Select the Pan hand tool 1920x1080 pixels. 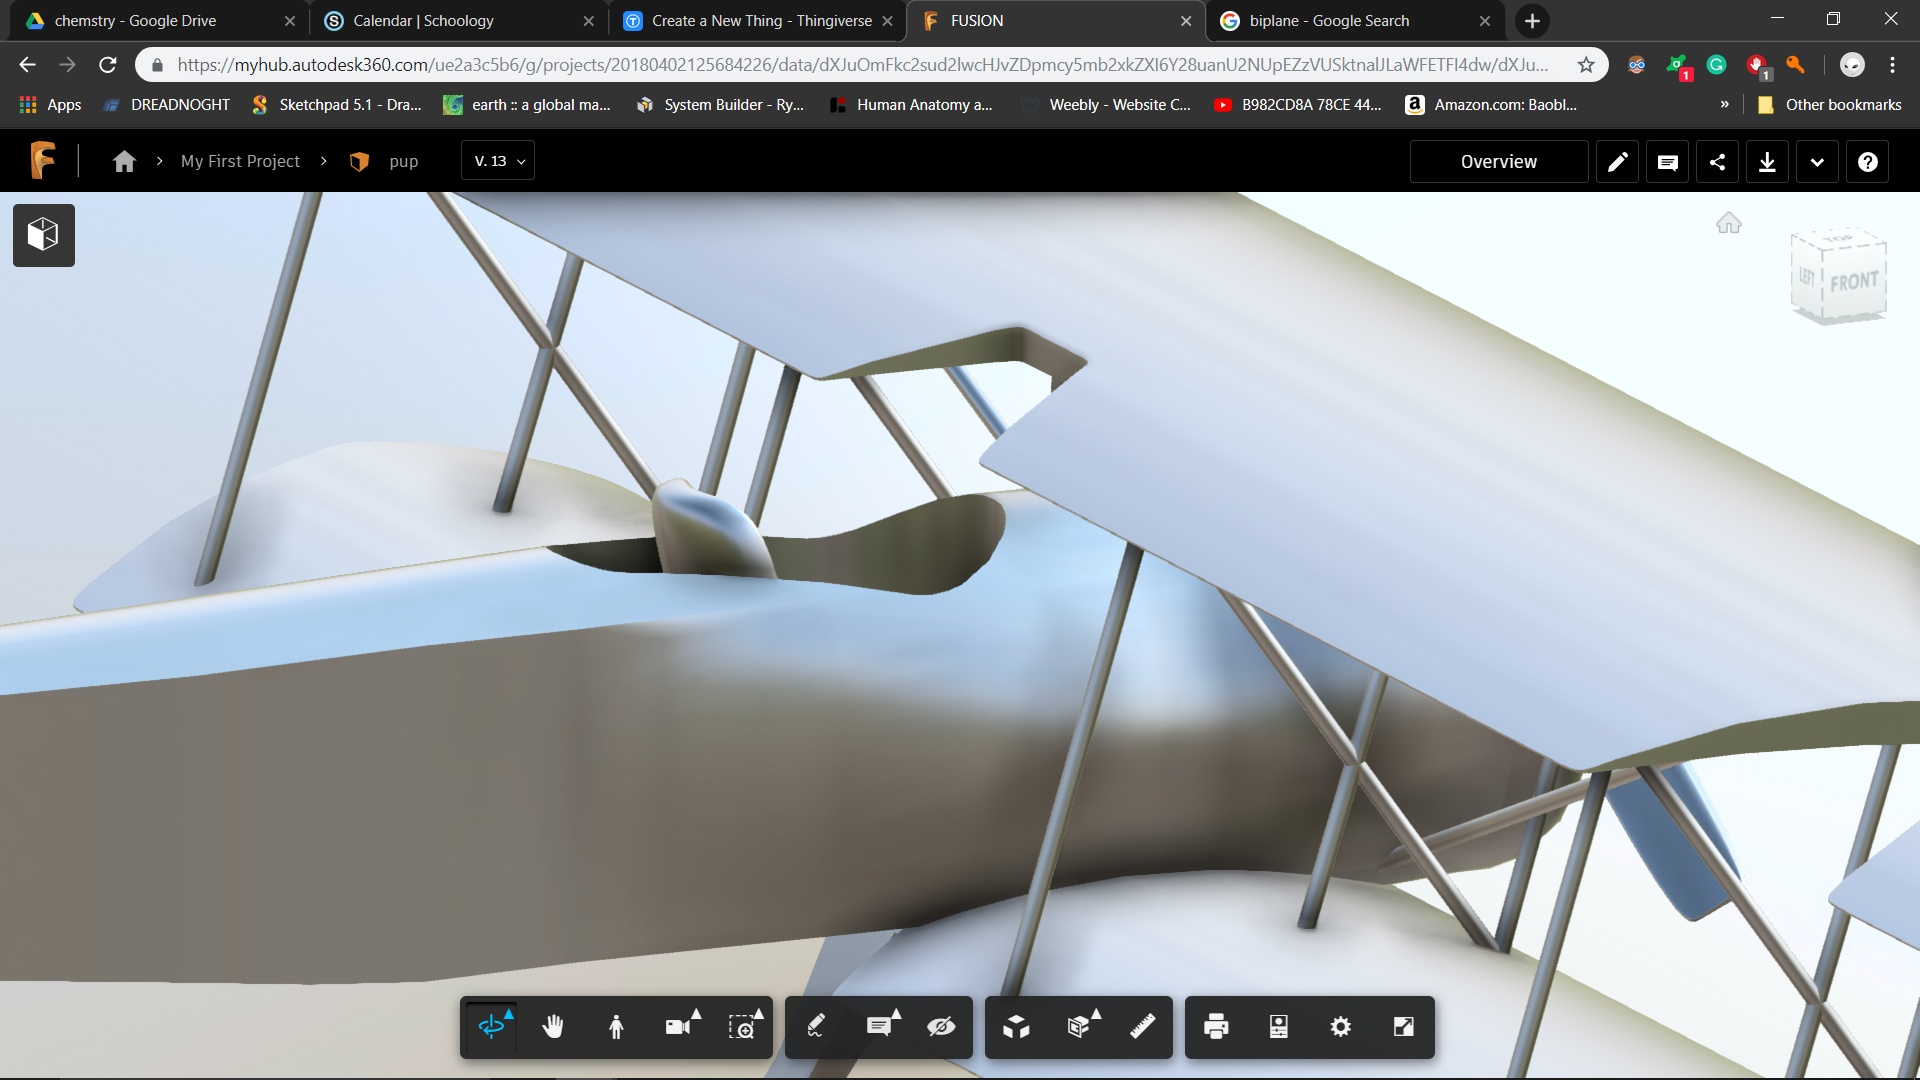pos(553,1026)
